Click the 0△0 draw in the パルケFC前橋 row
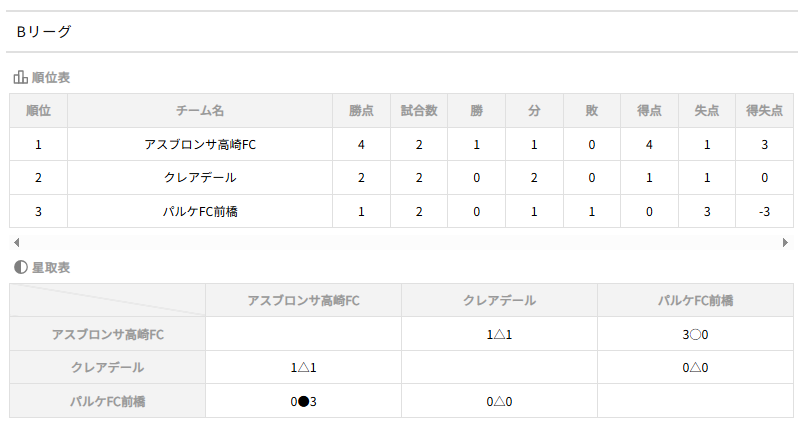This screenshot has height=422, width=804. (x=499, y=401)
